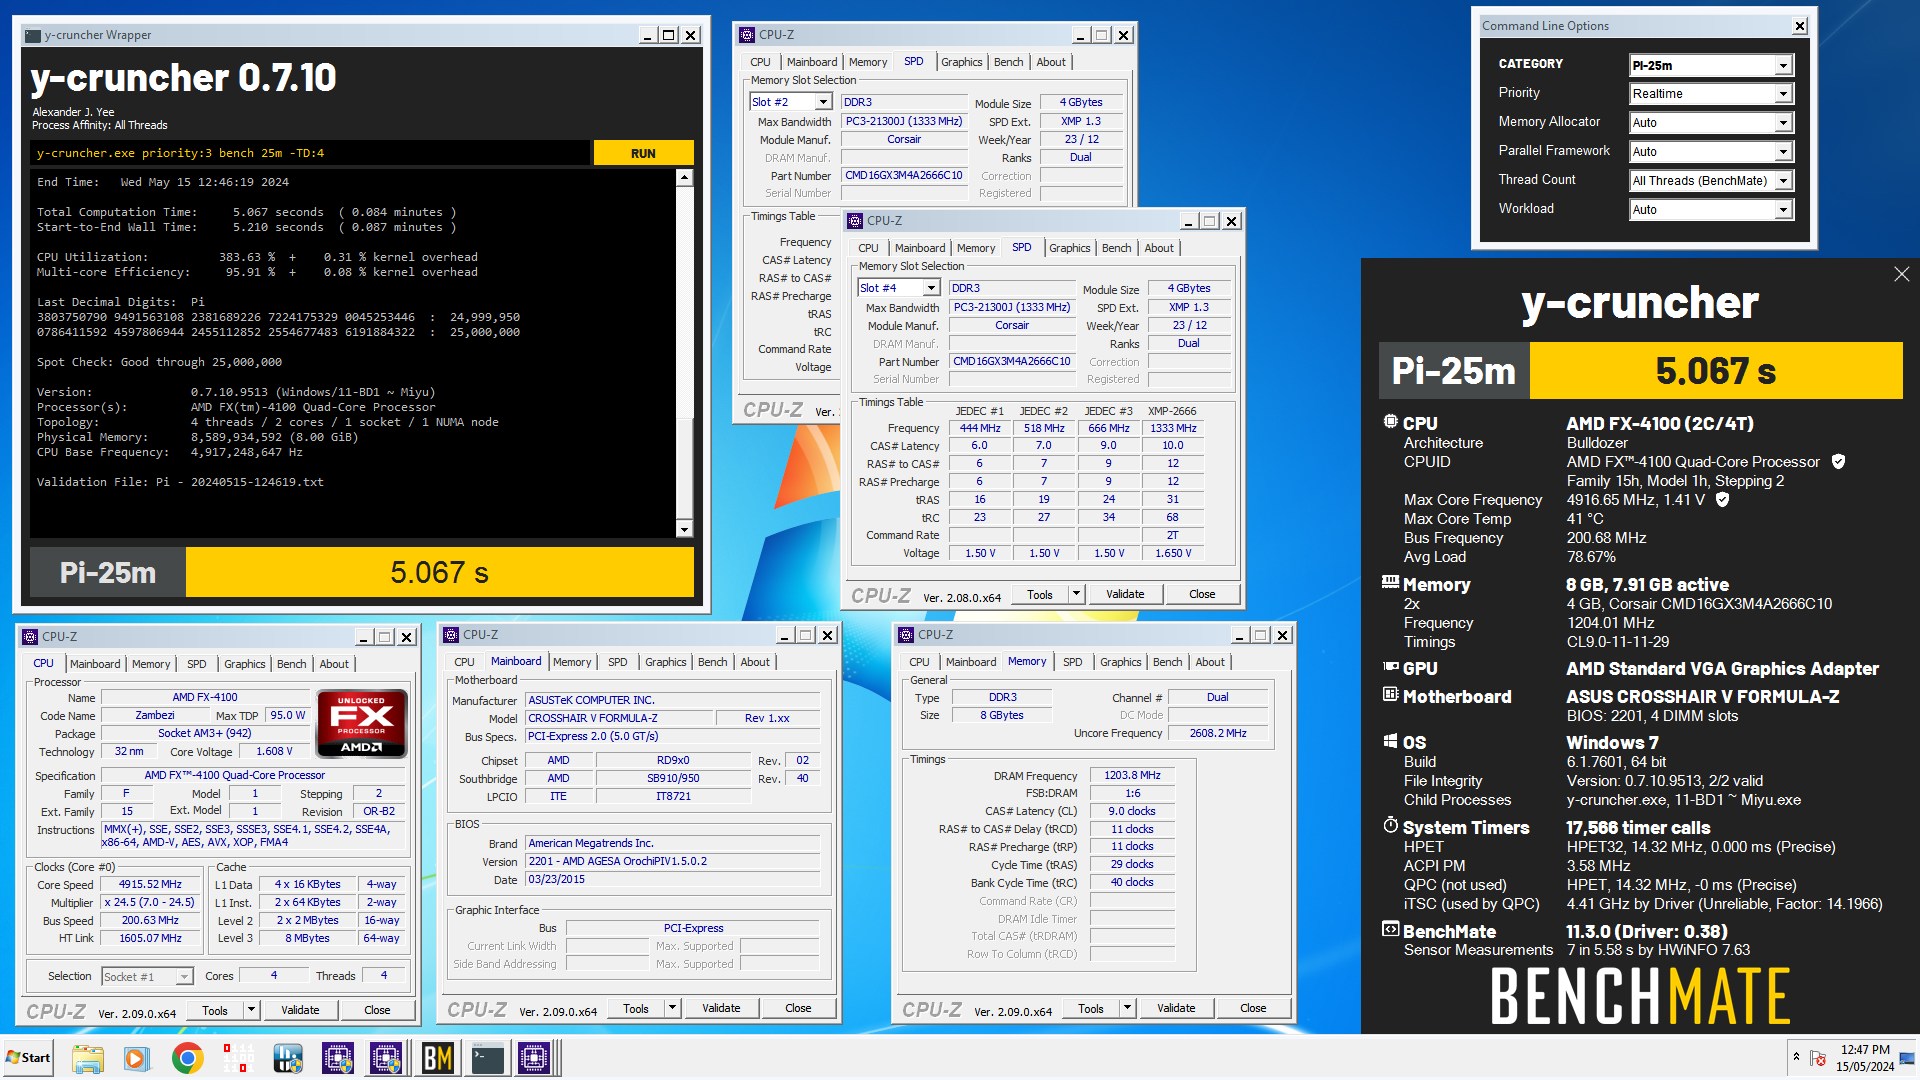
Task: Click the command prompt terminal taskbar icon
Action: [487, 1058]
